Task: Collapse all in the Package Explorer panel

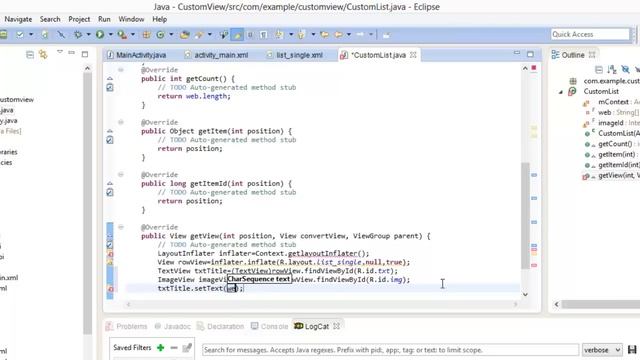Action: 30,55
